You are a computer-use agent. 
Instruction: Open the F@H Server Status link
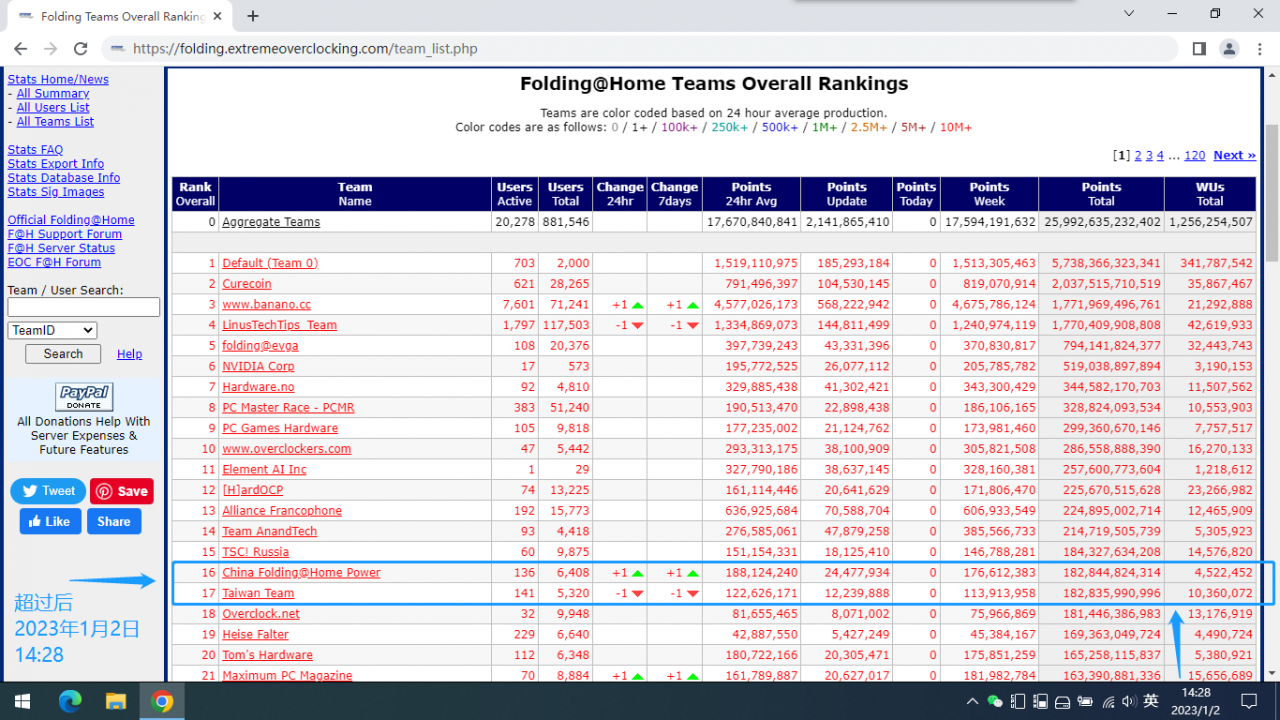pos(61,248)
